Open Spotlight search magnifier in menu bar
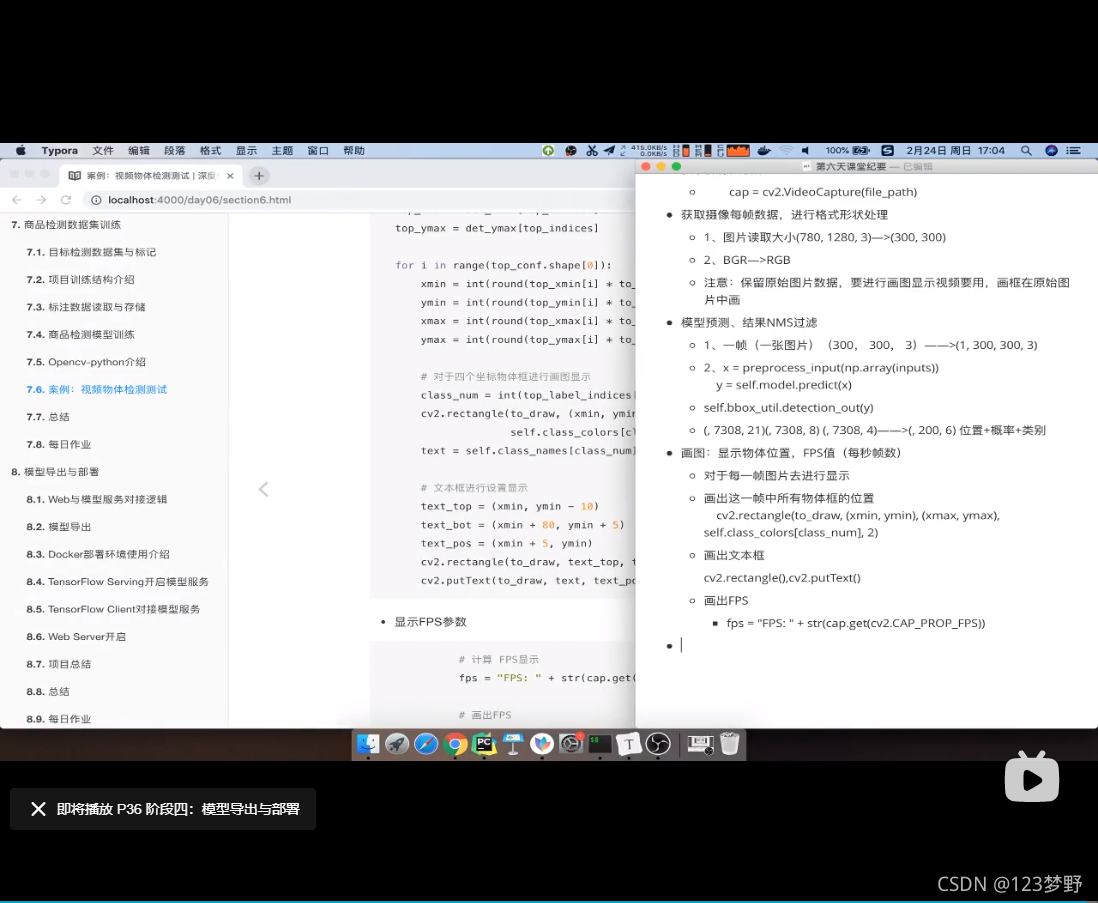 tap(1026, 150)
